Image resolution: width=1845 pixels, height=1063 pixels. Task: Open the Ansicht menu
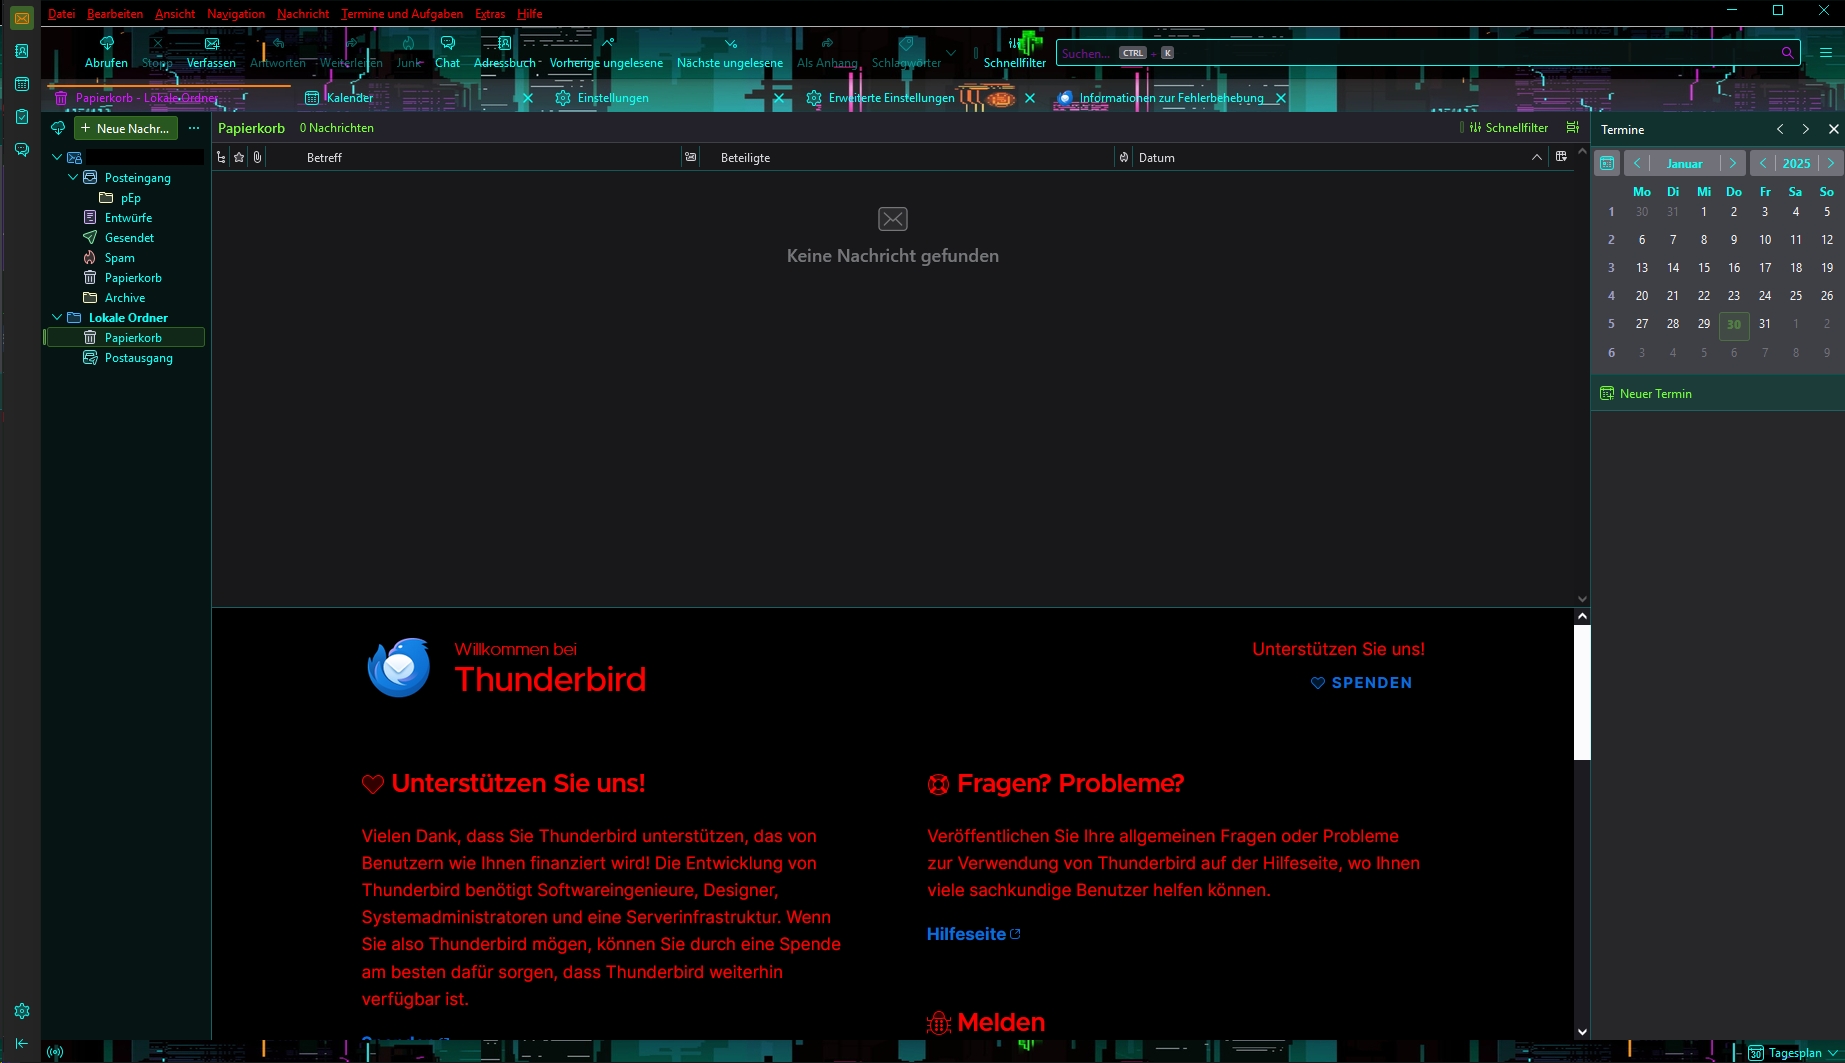pyautogui.click(x=175, y=14)
